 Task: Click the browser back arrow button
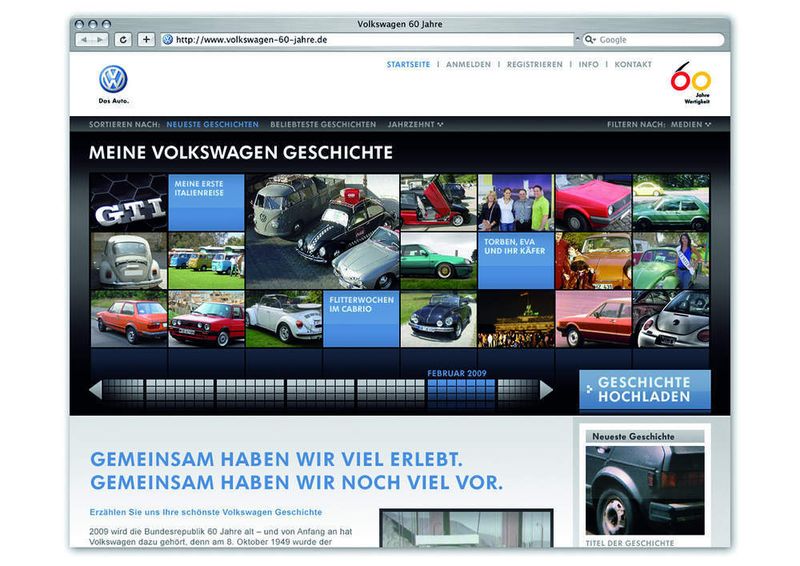[84, 40]
